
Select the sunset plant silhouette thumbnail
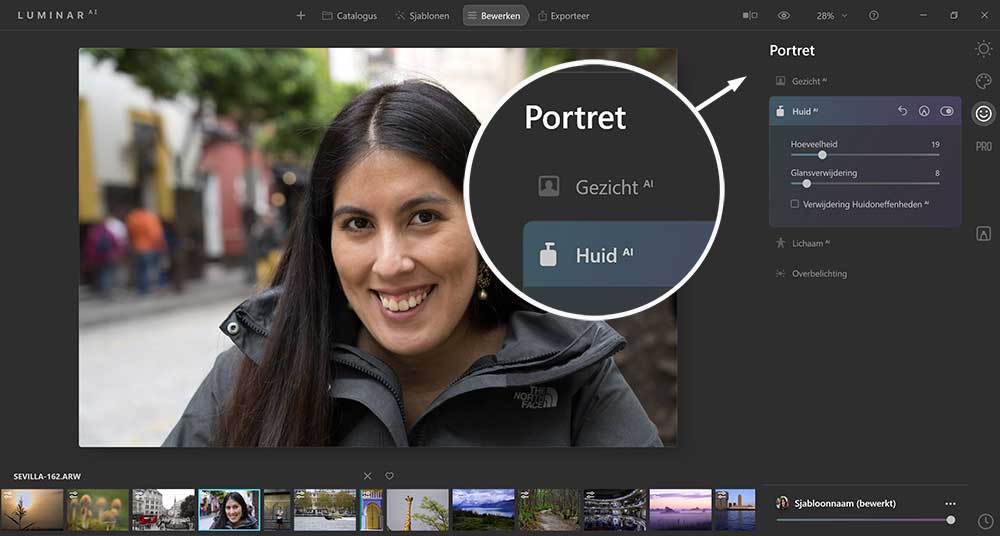coord(33,510)
